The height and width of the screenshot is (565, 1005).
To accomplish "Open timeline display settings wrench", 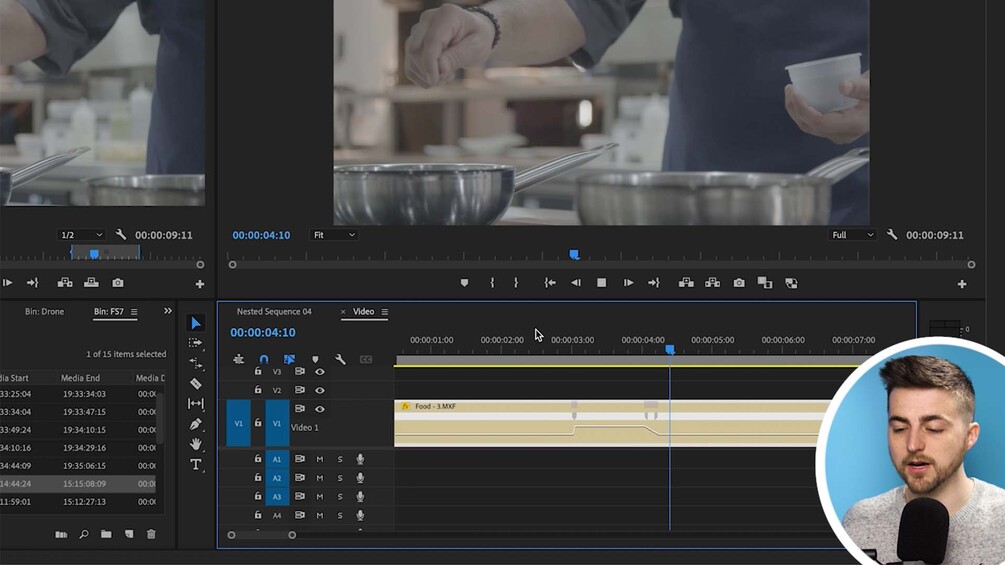I will 340,359.
